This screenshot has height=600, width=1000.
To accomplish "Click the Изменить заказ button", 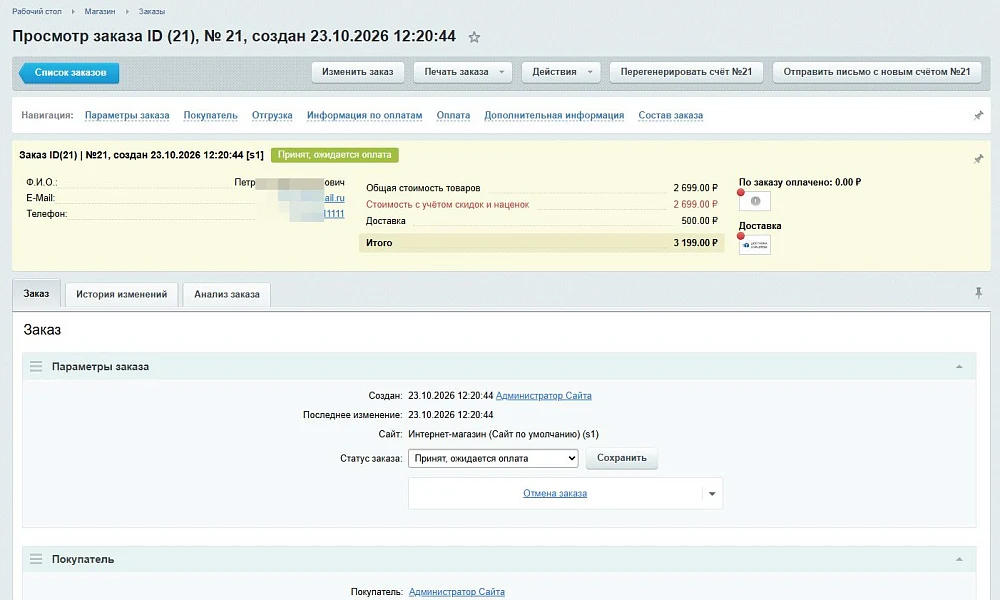I will 357,72.
